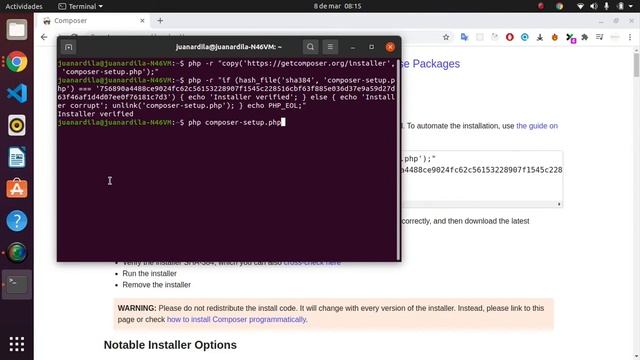Click the red Opera-style extension icon
Viewport: 640px width, 360px height.
click(x=509, y=37)
